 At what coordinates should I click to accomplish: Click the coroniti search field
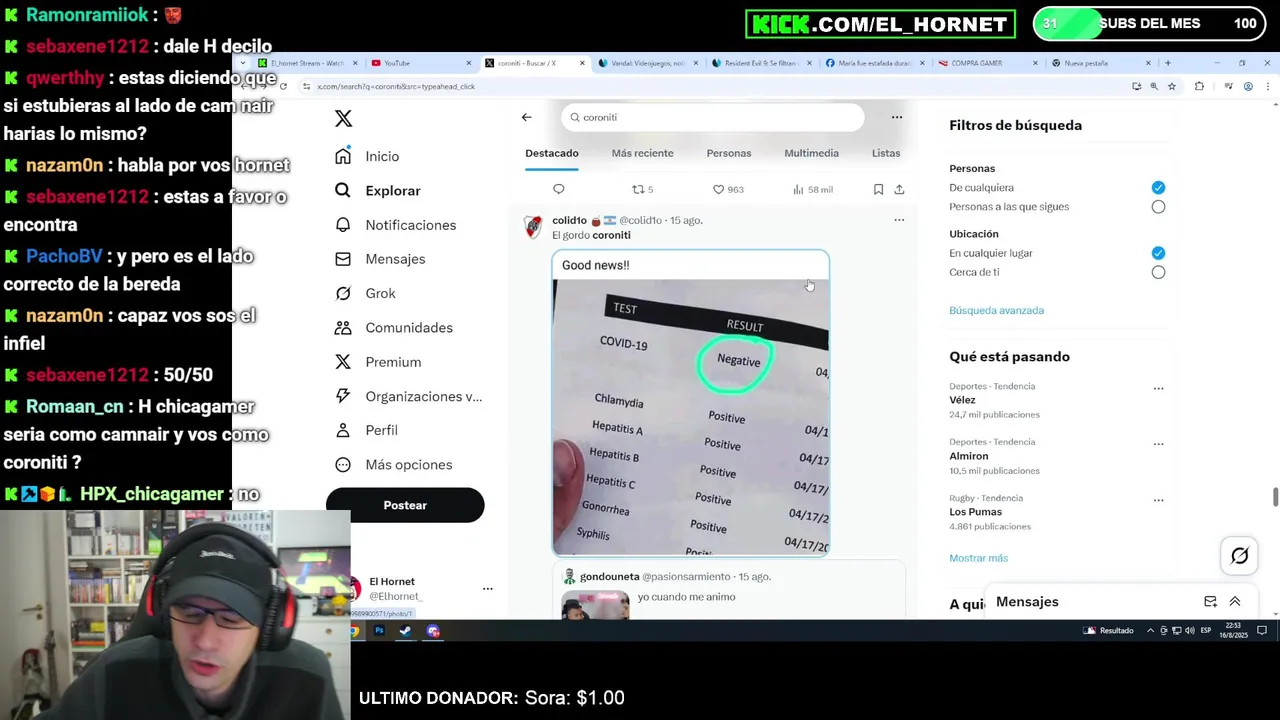(712, 117)
